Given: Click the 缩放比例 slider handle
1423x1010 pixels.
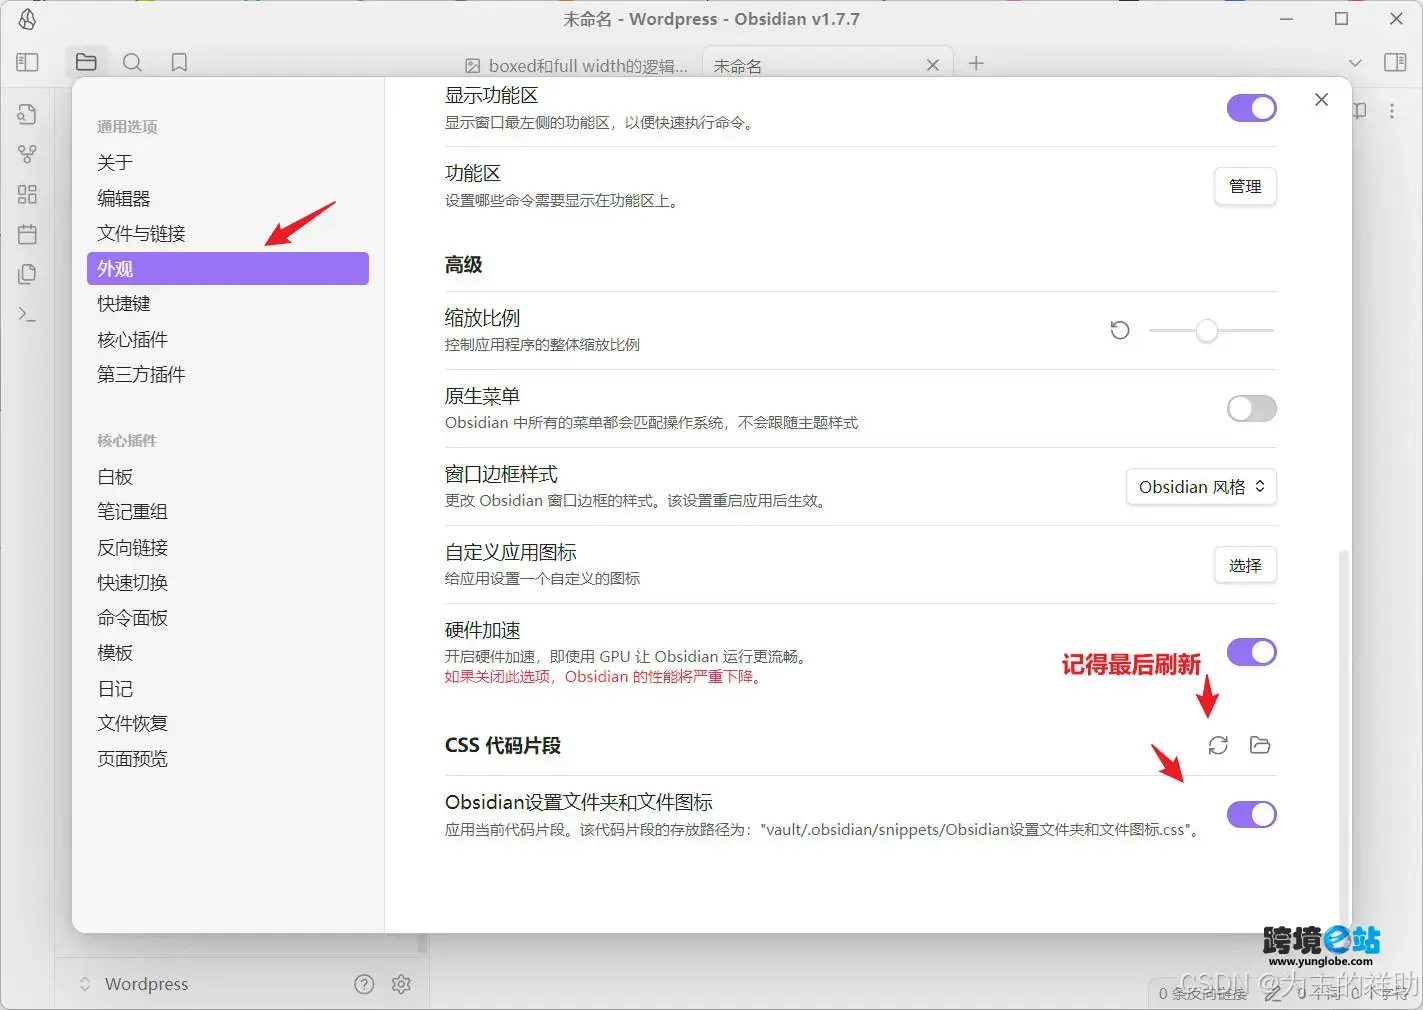Looking at the screenshot, I should 1207,330.
